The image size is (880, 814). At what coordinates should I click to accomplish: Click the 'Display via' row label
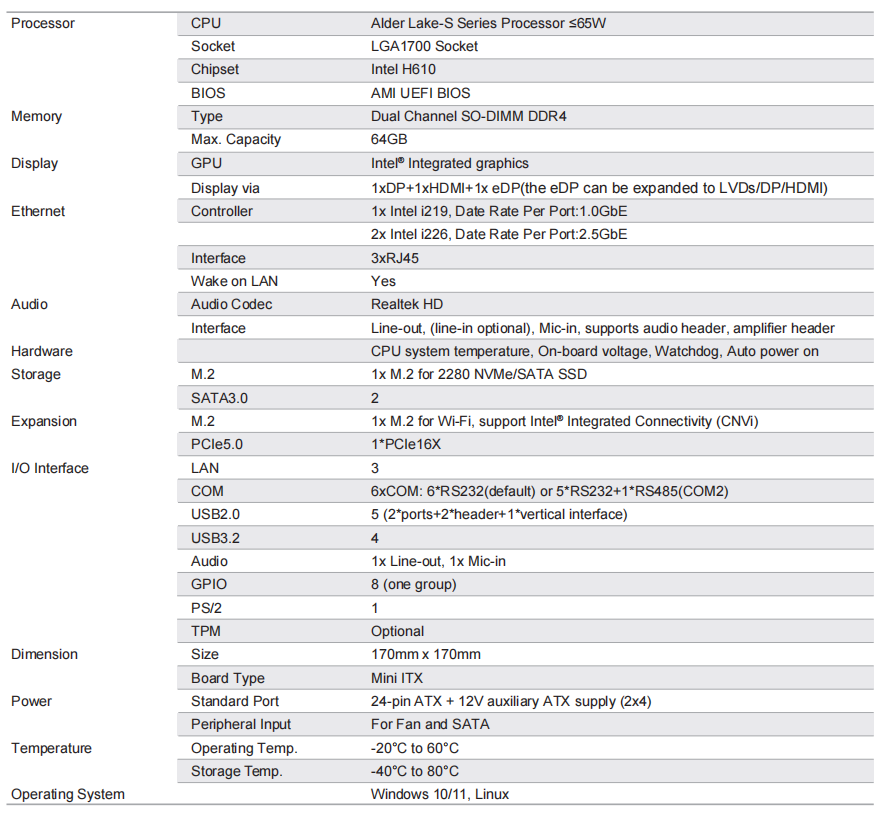(225, 188)
